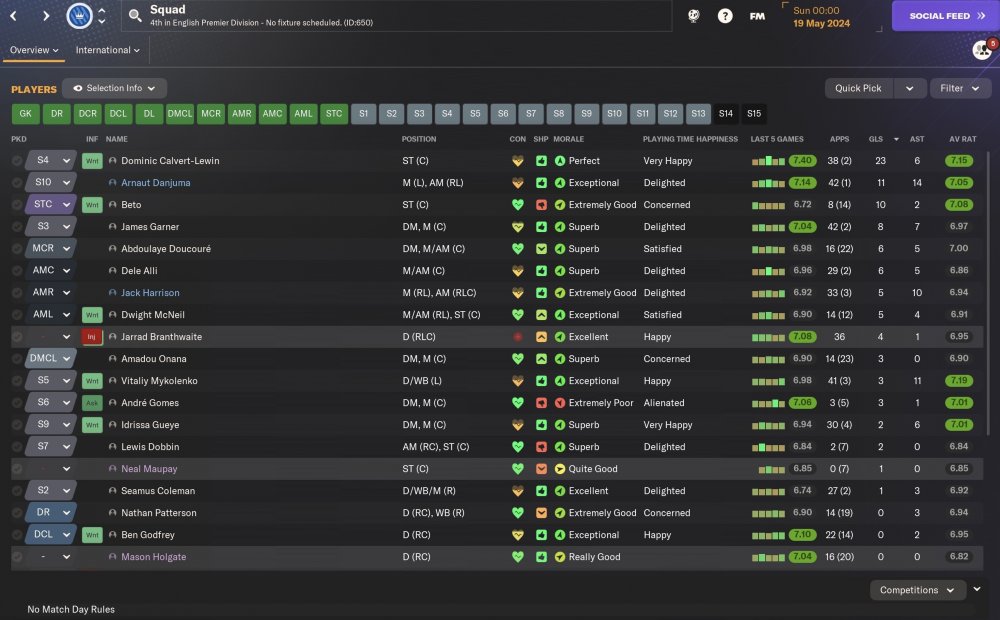
Task: Click condition heart icon for Beto
Action: [517, 205]
